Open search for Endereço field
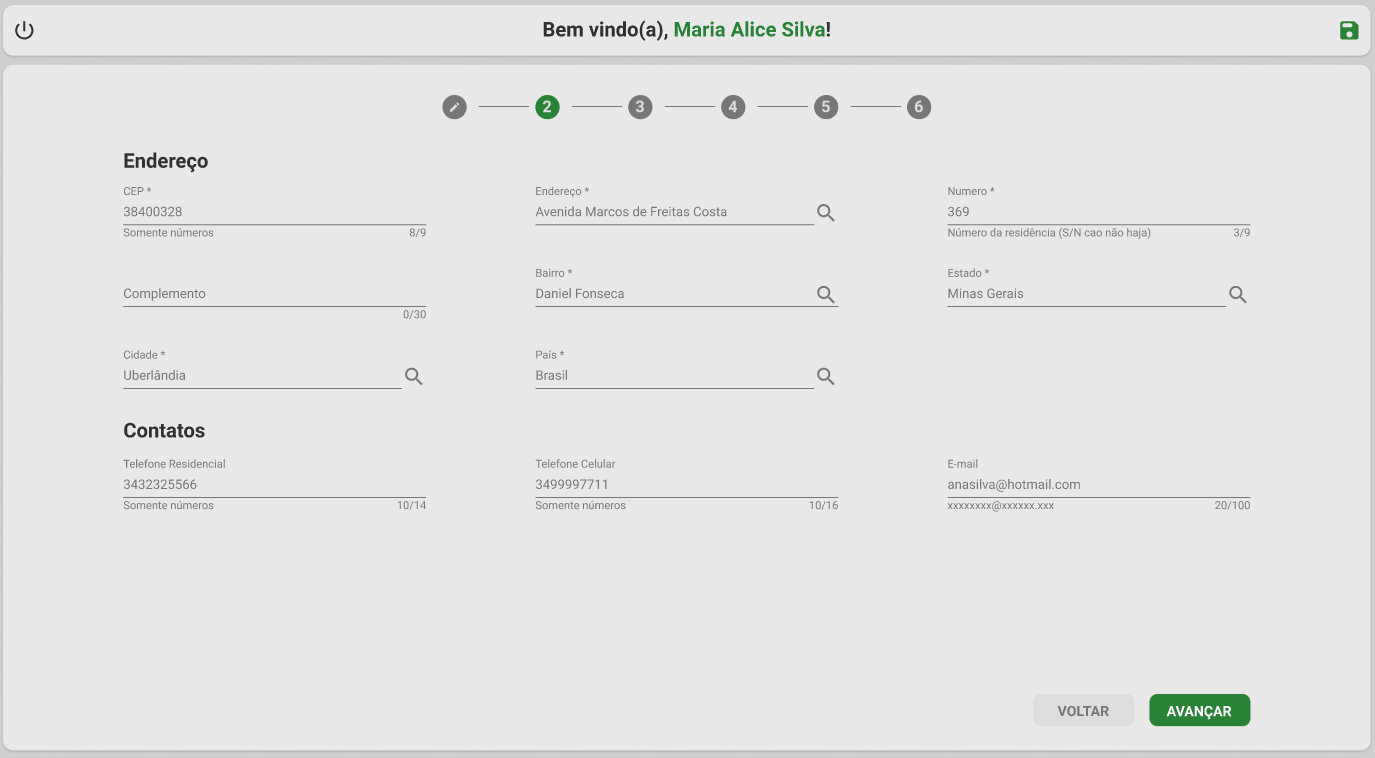Screen dimensions: 1375x758 tap(825, 212)
